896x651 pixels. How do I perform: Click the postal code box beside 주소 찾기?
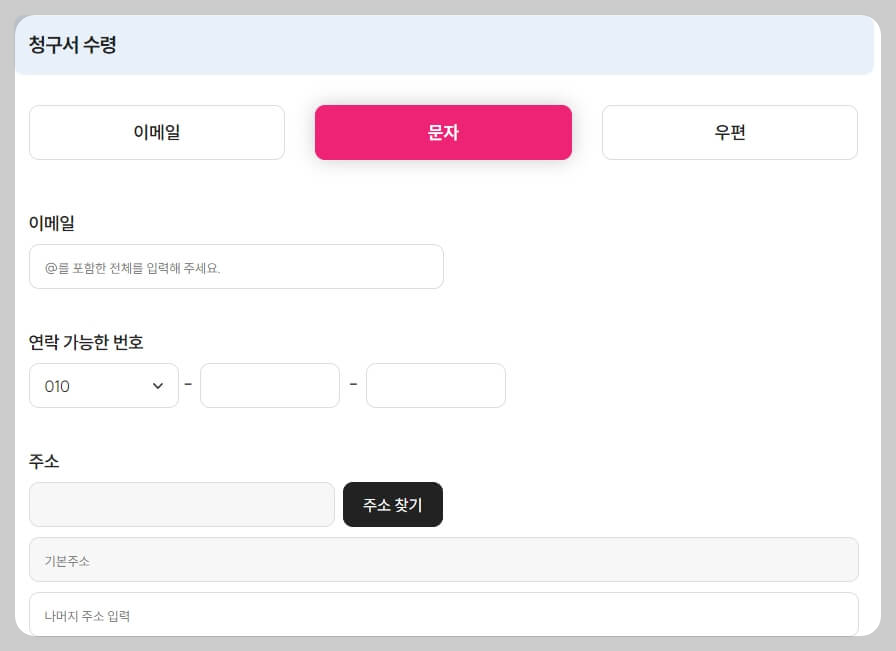point(182,504)
